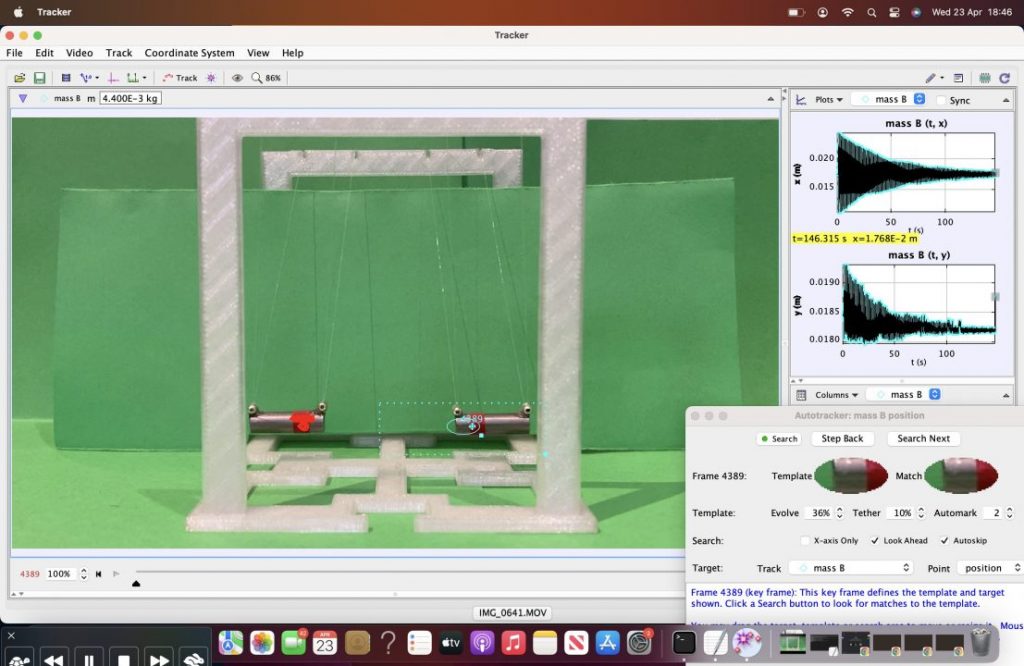
Task: Uncheck the Look Ahead checkbox
Action: 875,541
